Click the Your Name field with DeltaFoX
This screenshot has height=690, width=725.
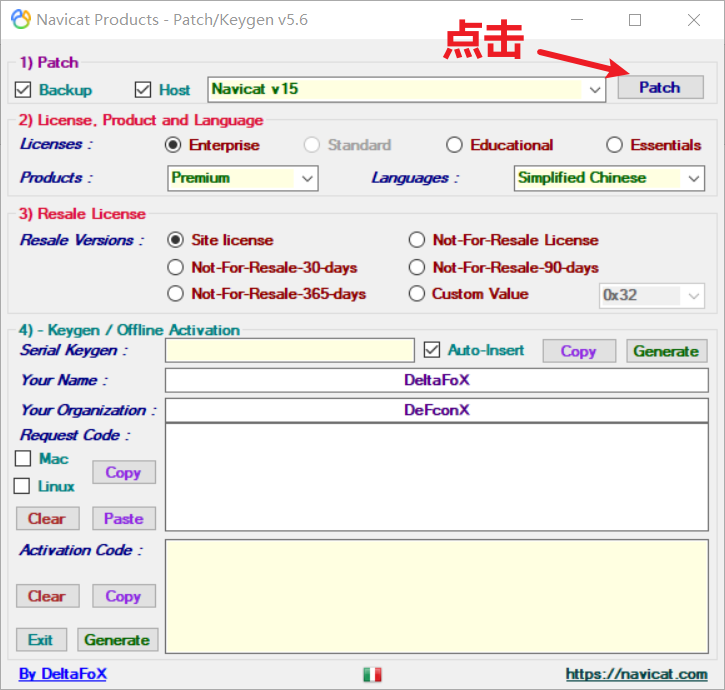coord(436,380)
